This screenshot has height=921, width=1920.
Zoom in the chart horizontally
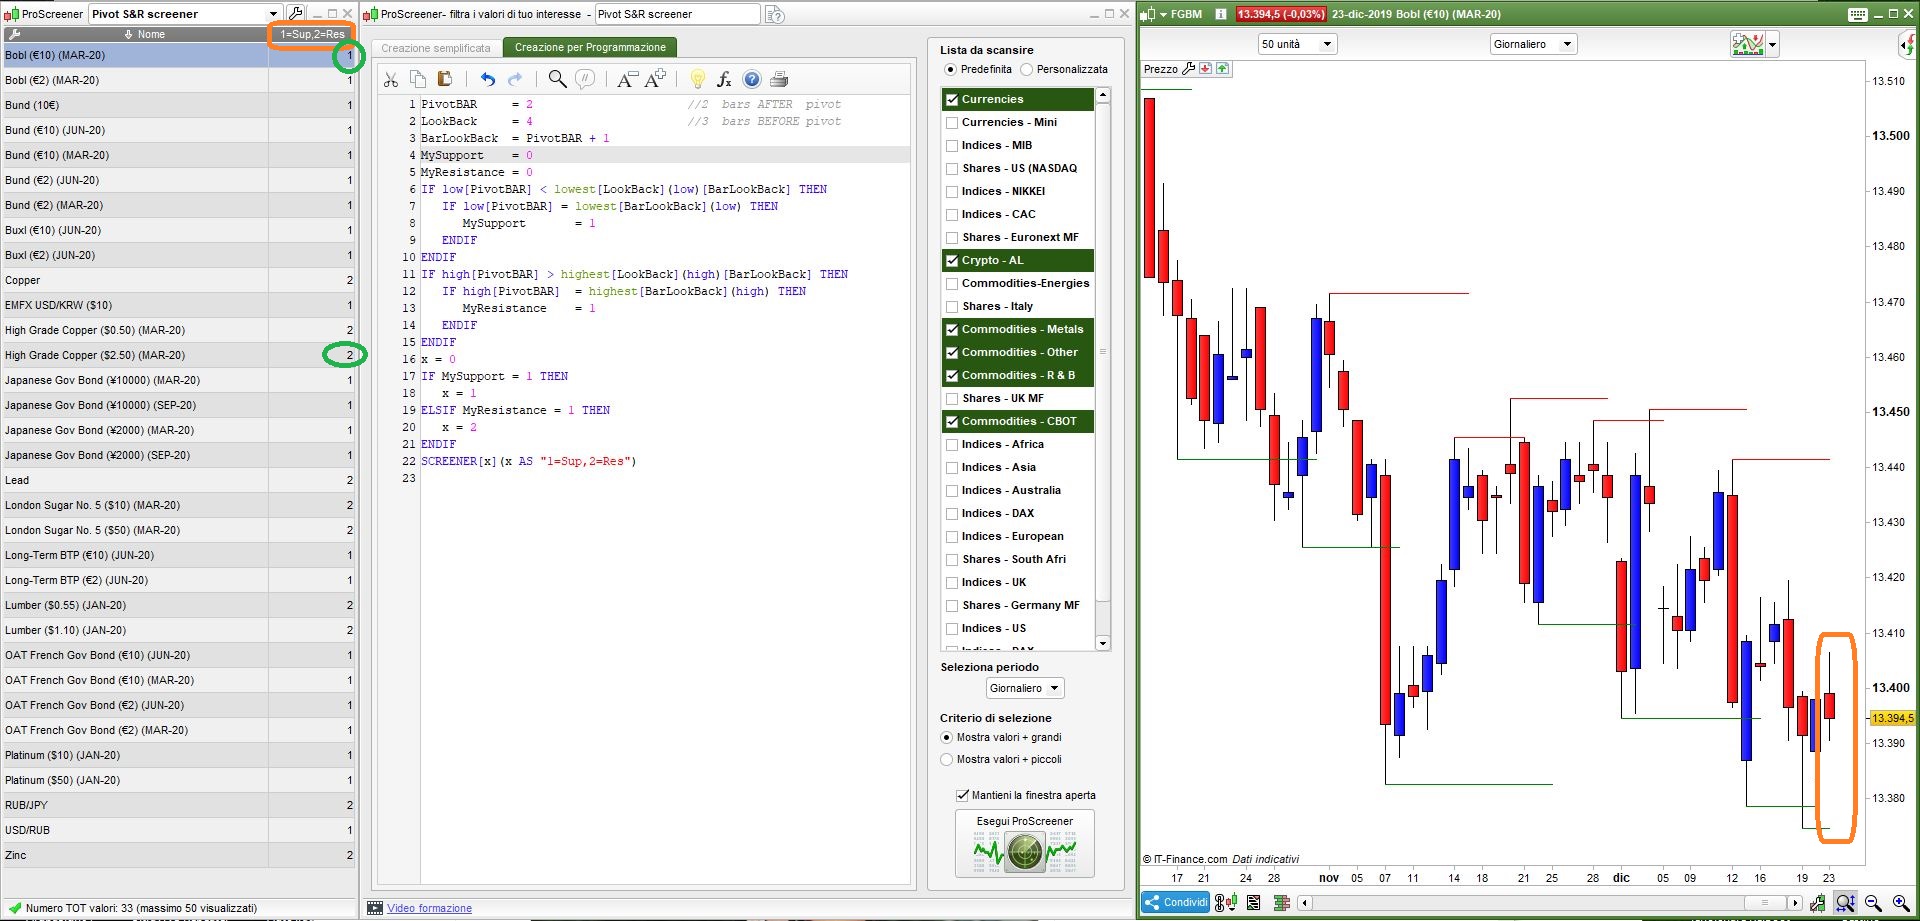pos(1901,903)
